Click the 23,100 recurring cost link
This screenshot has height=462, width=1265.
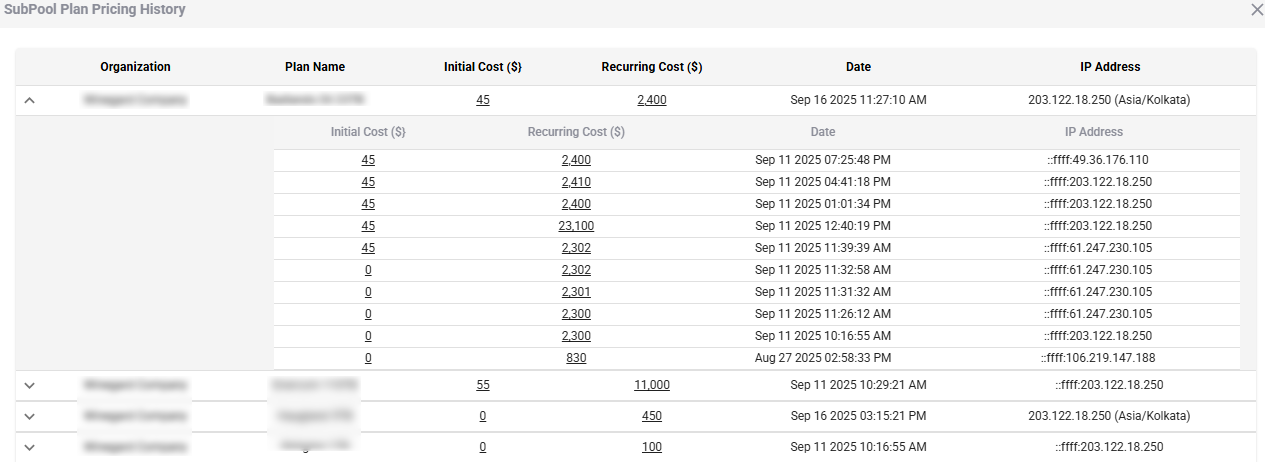[x=576, y=225]
